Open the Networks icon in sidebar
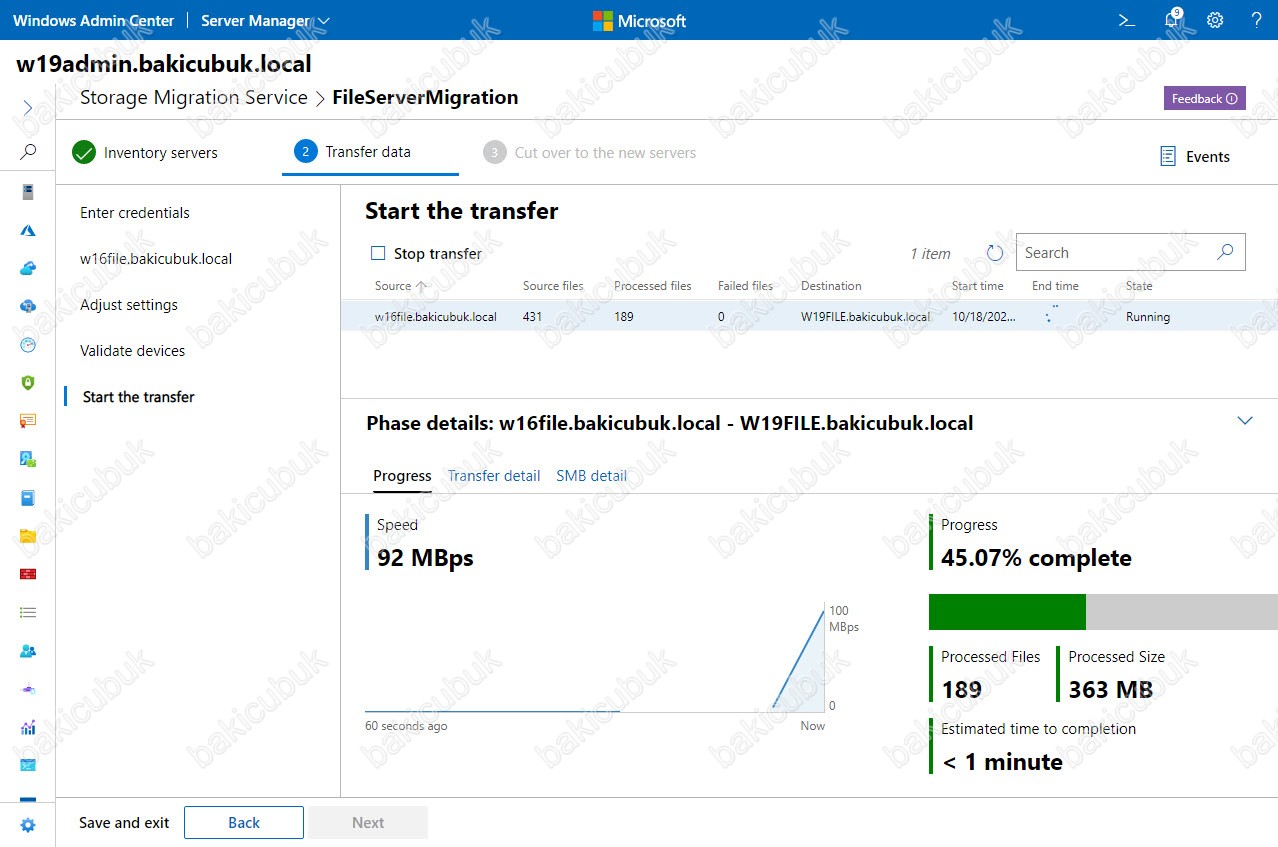The width and height of the screenshot is (1278, 847). click(28, 689)
